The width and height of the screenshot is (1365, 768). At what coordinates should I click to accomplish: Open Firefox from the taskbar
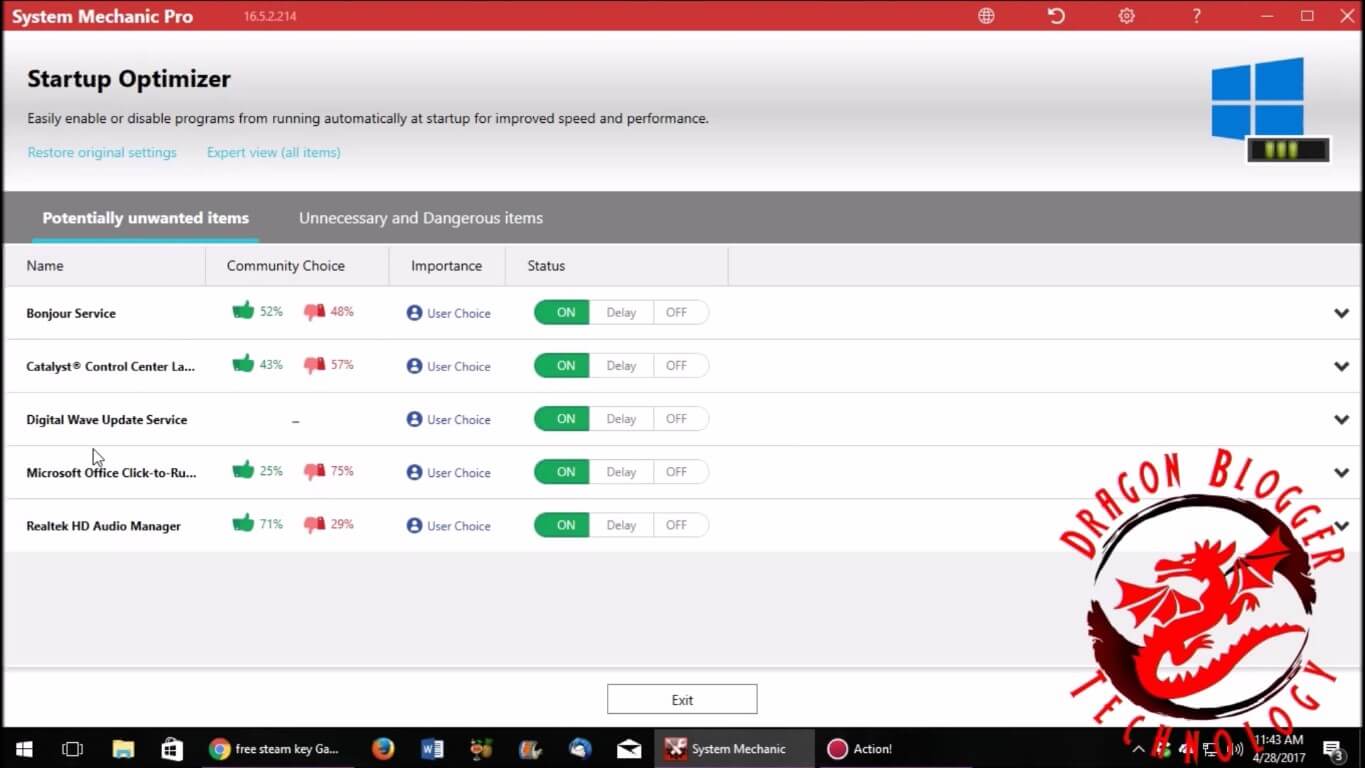[382, 748]
